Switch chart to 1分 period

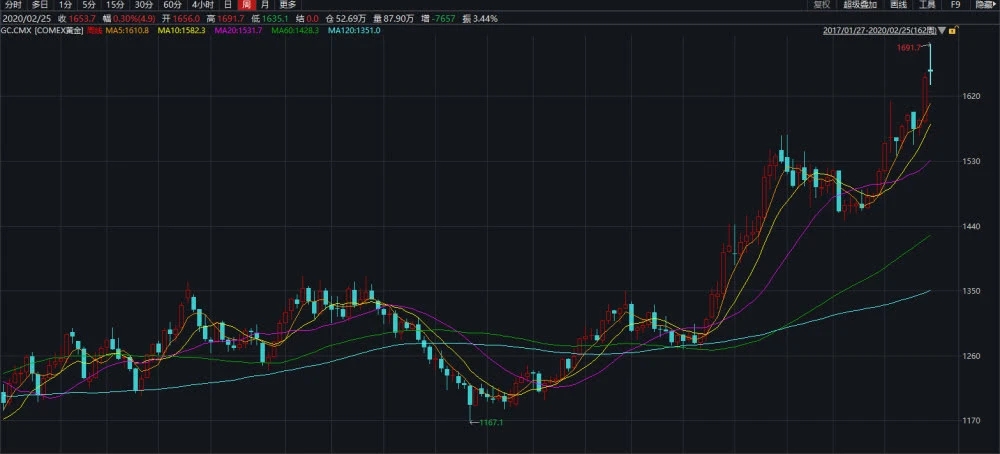click(65, 5)
